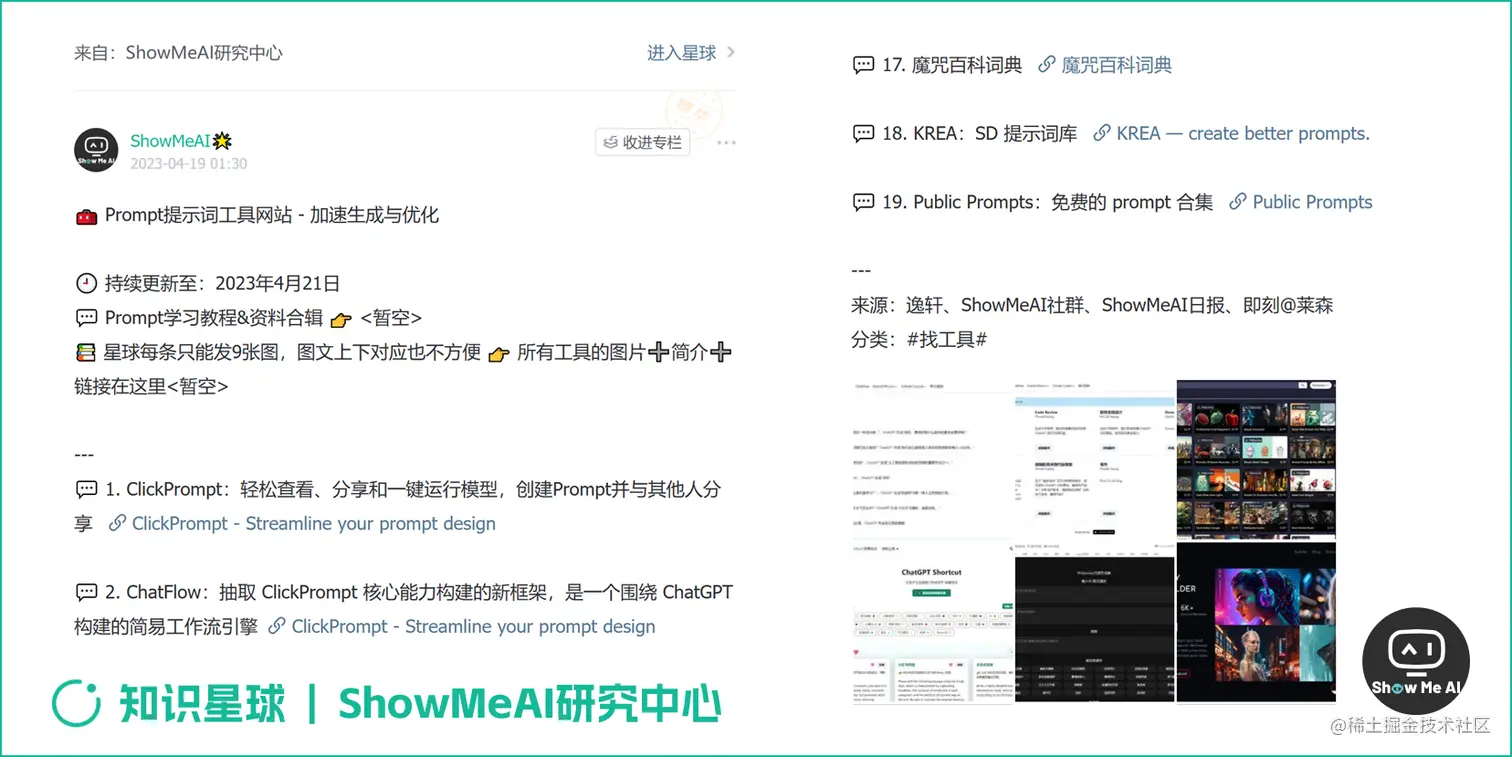Open the three-dot more options menu
The height and width of the screenshot is (757, 1512).
726,143
